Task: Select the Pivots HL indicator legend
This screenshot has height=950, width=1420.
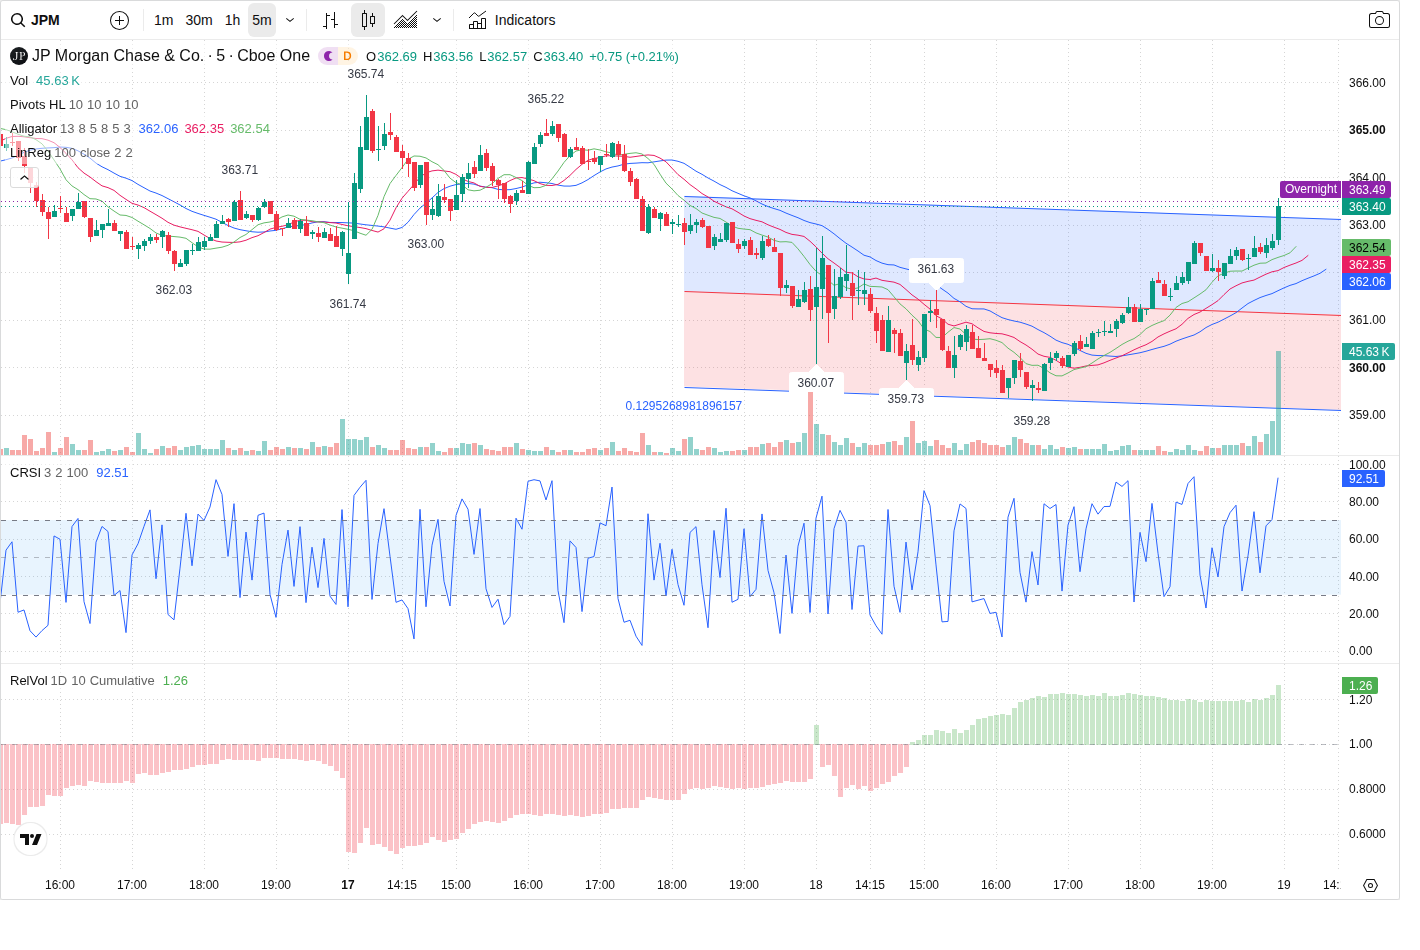Action: tap(74, 104)
